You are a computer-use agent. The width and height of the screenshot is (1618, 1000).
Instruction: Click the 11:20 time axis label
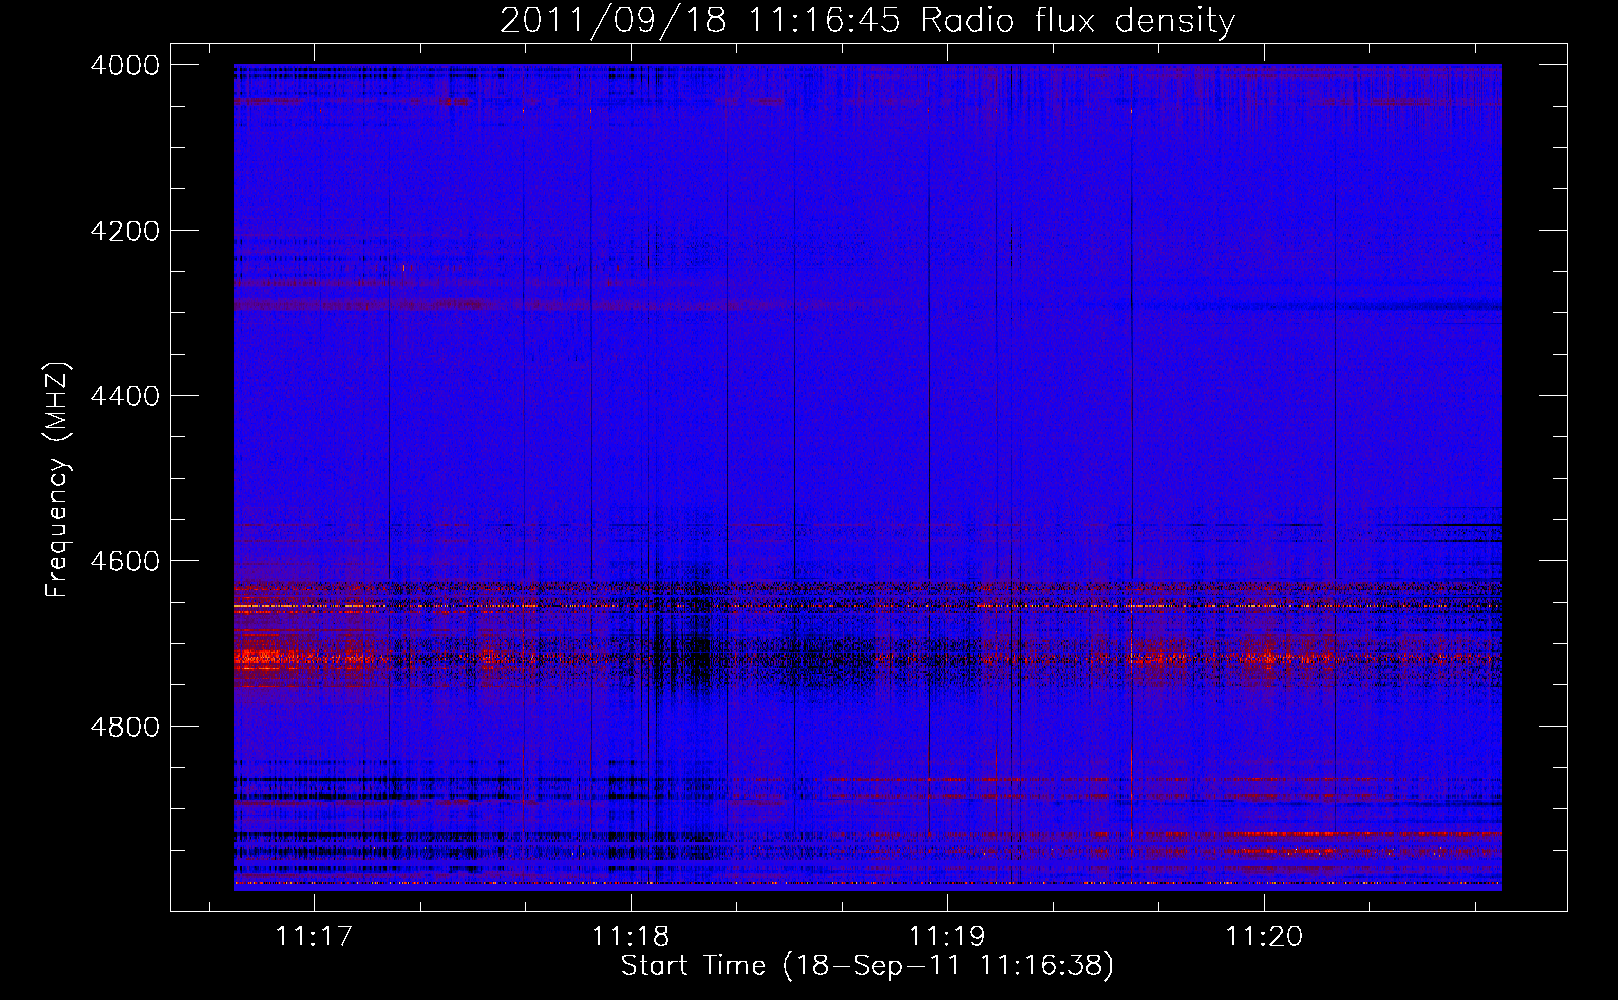[x=1264, y=937]
